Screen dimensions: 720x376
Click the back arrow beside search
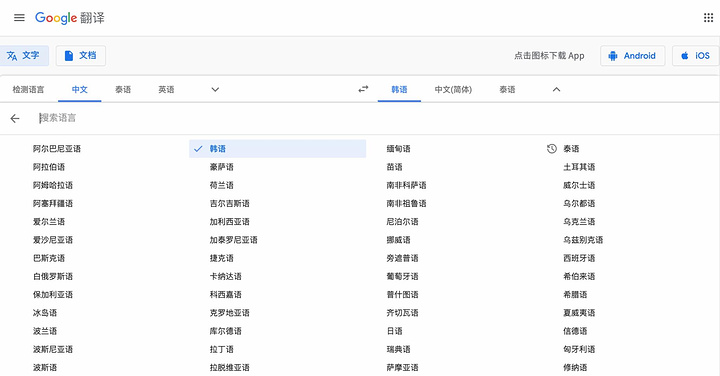(15, 118)
